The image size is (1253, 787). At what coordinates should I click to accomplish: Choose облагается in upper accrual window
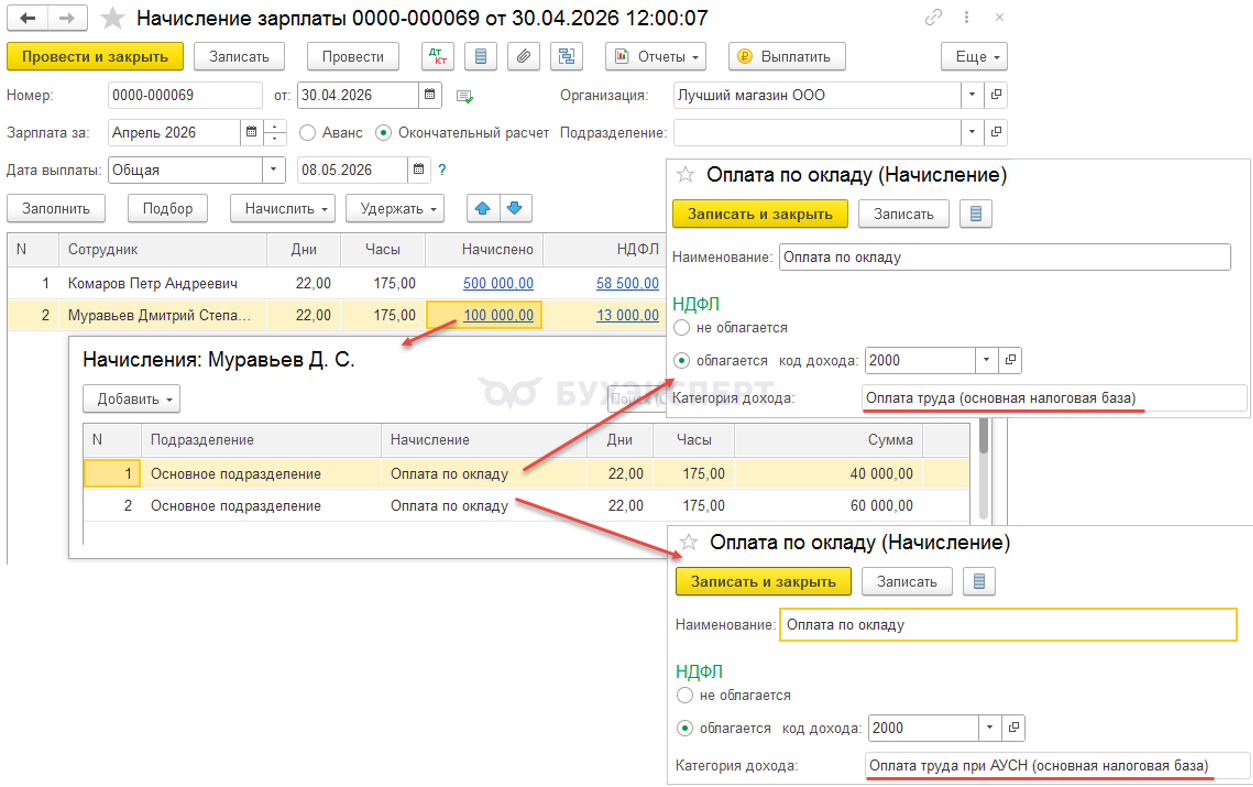click(682, 360)
